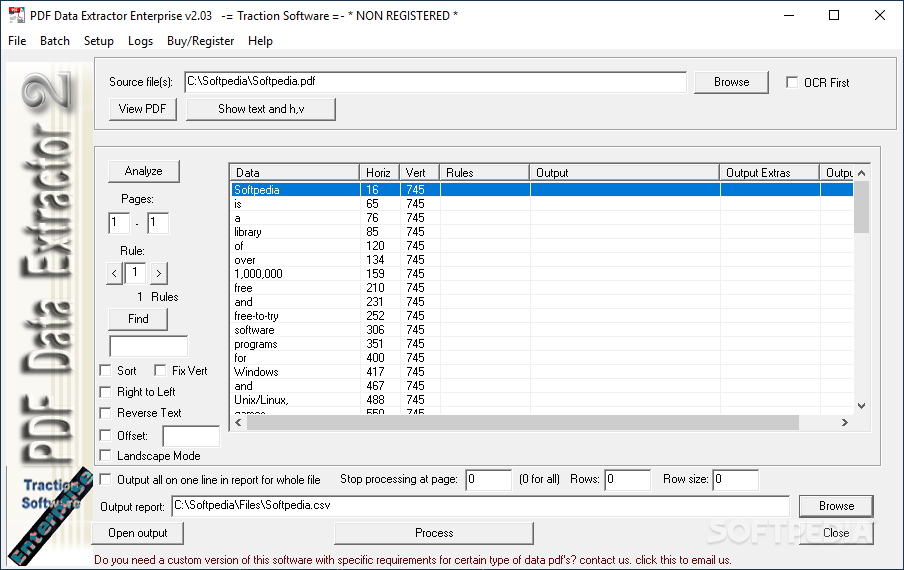Screen dimensions: 904x570
Task: Open the Help menu
Action: (260, 41)
